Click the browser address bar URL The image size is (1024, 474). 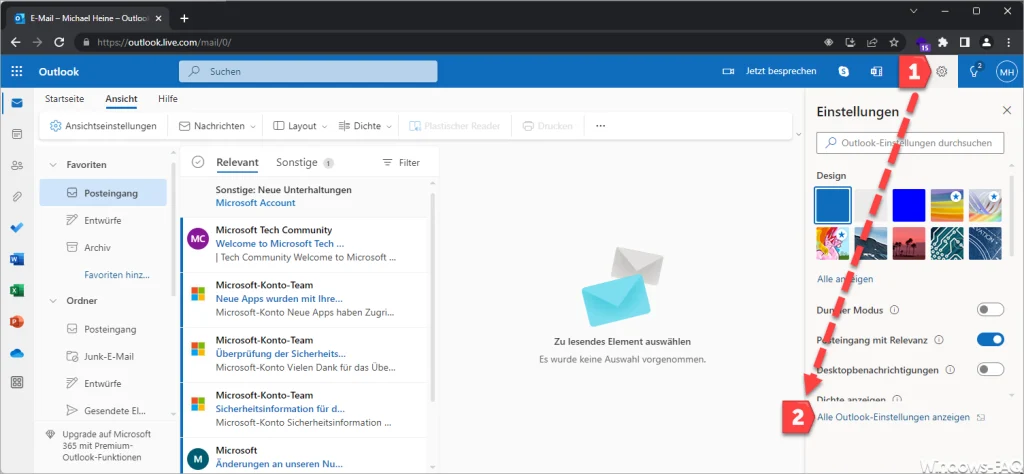[x=164, y=42]
